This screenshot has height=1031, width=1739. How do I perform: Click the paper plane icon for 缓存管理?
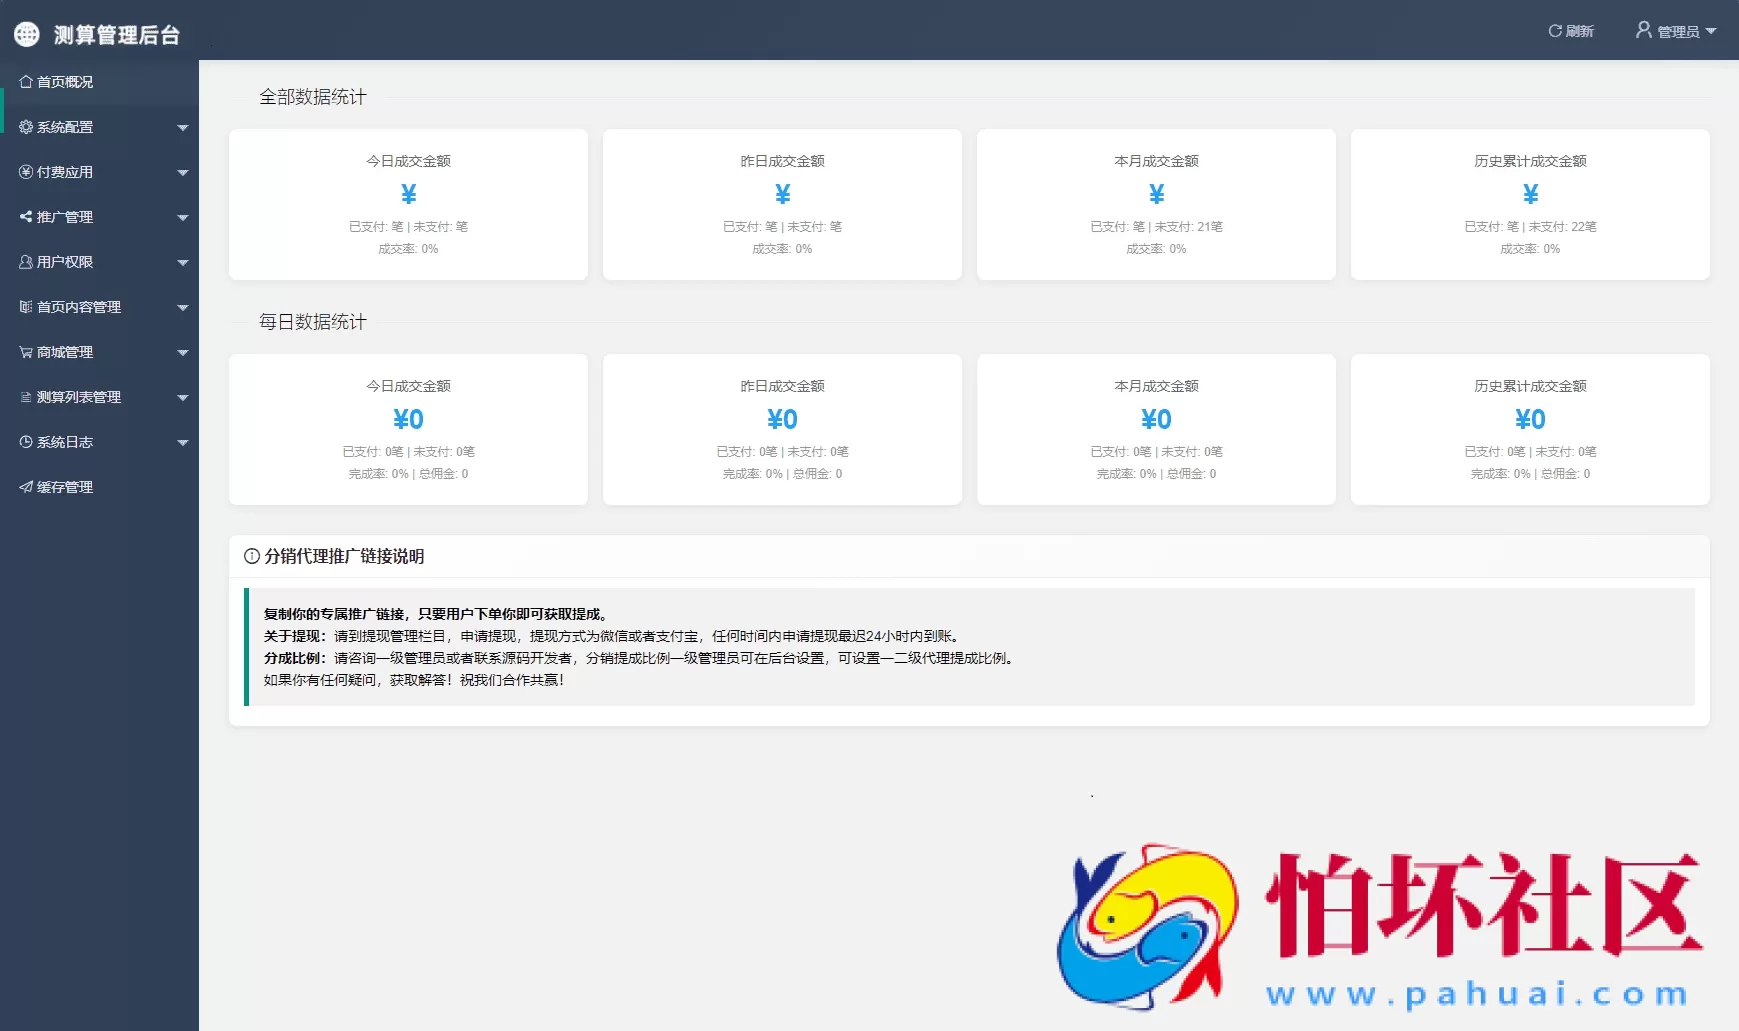tap(26, 487)
